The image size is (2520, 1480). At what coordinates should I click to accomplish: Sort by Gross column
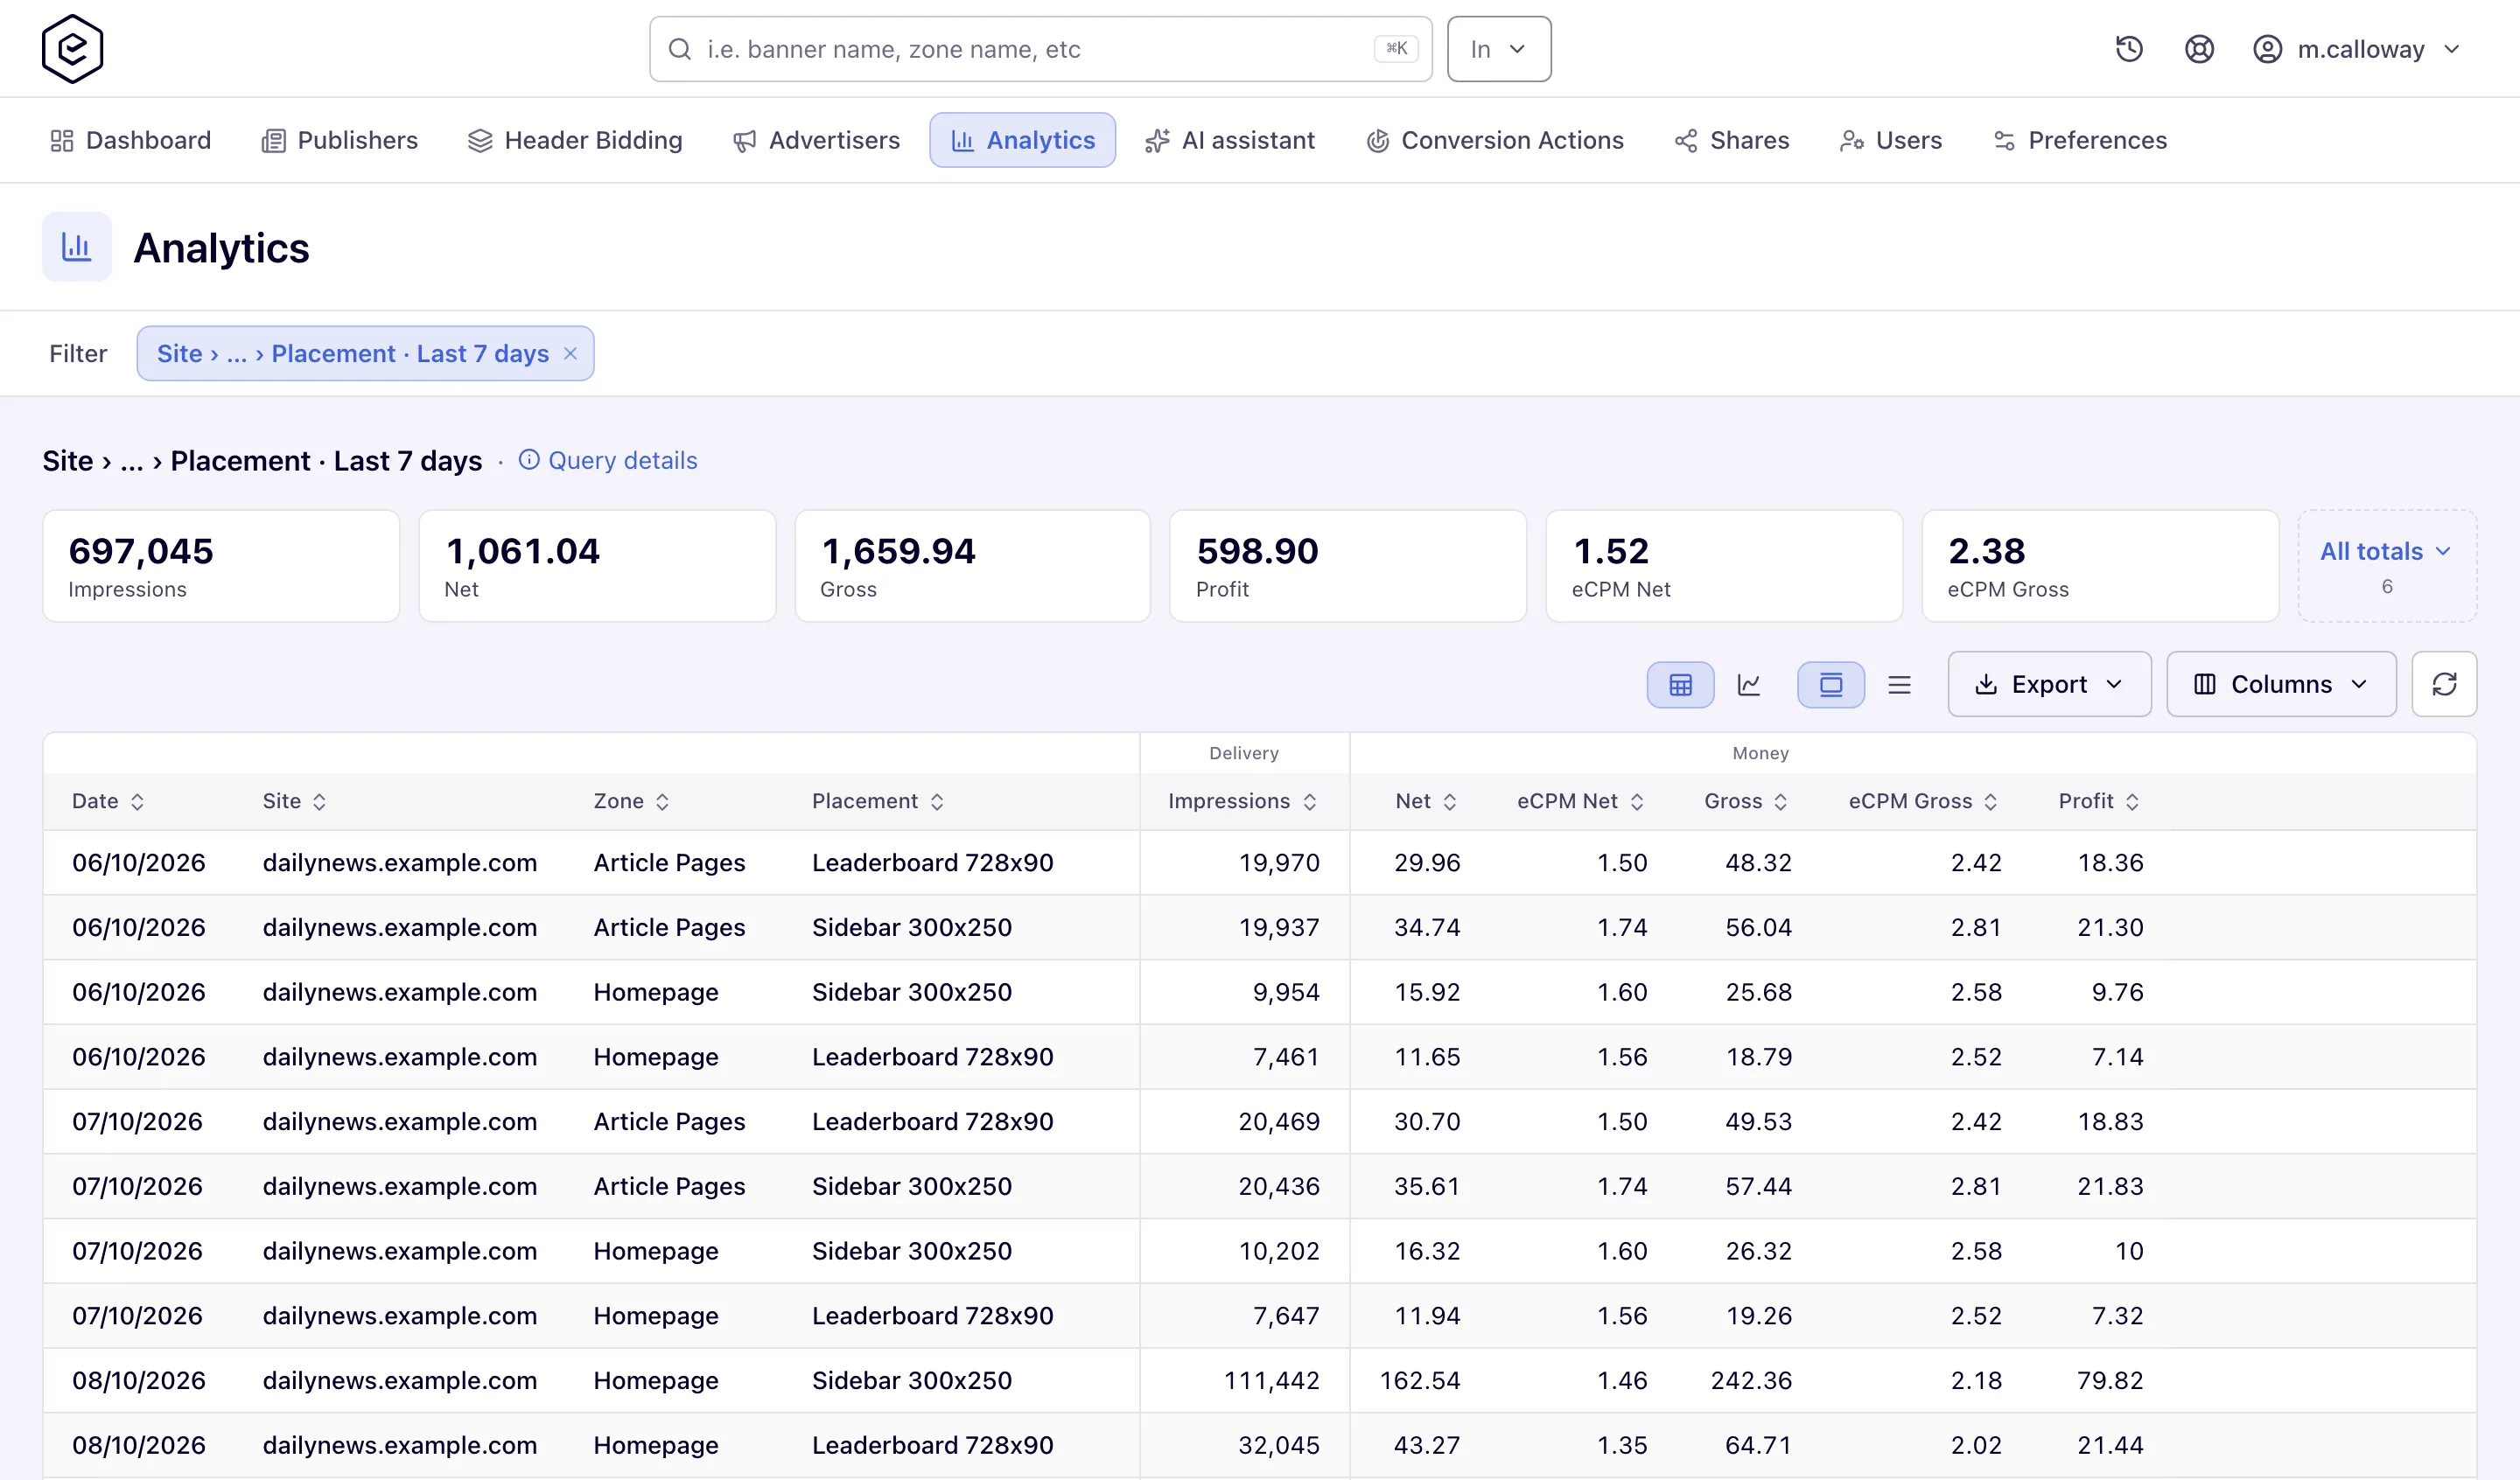coord(1780,802)
